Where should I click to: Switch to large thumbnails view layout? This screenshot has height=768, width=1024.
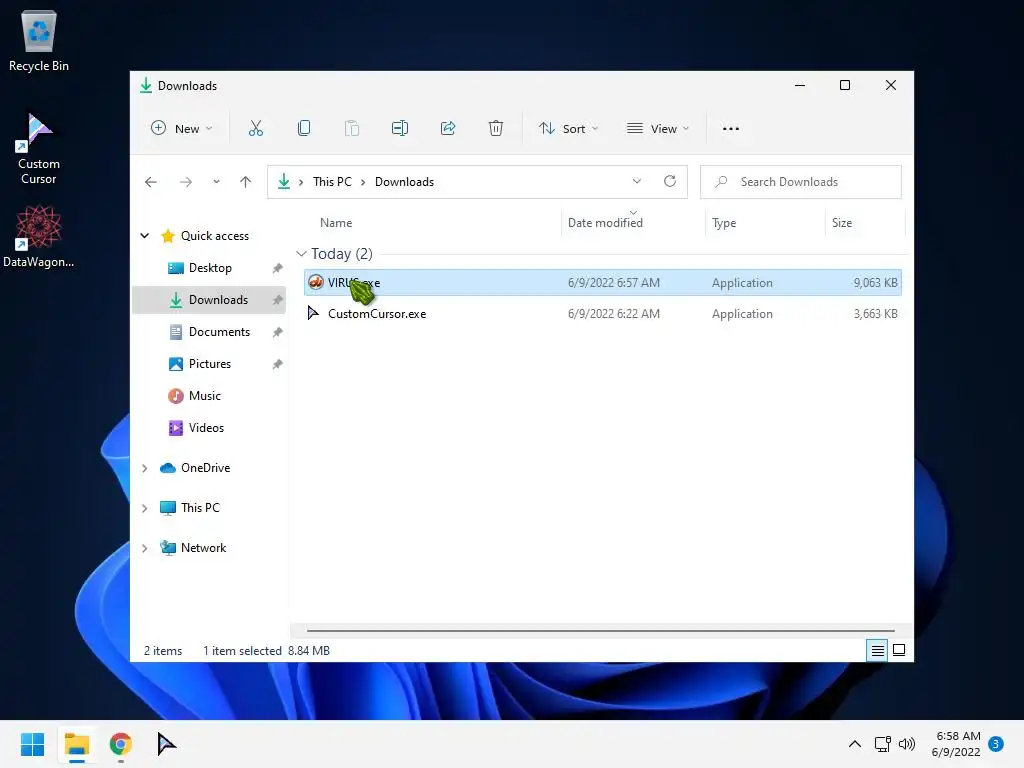(899, 650)
